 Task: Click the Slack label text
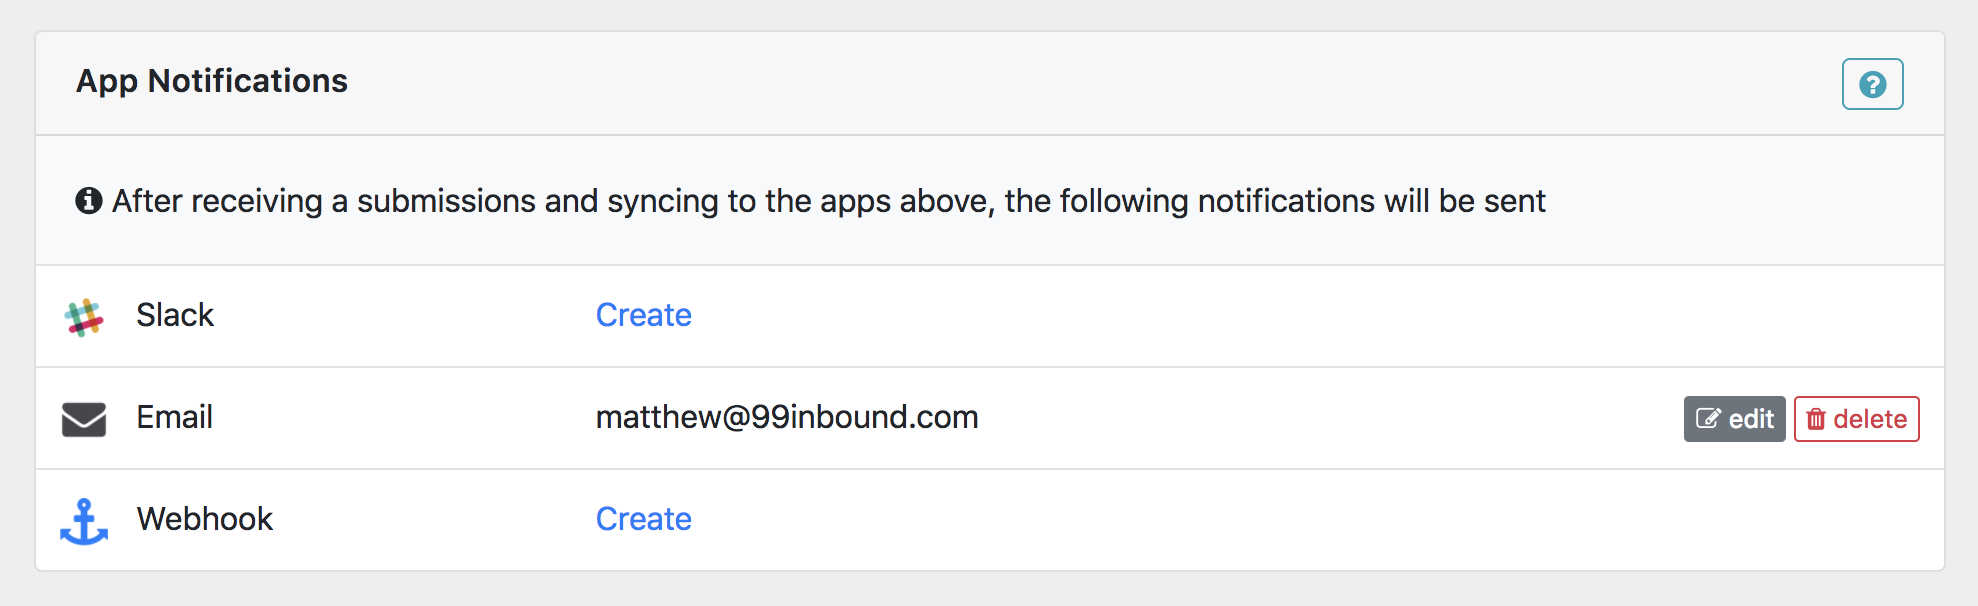coord(175,315)
